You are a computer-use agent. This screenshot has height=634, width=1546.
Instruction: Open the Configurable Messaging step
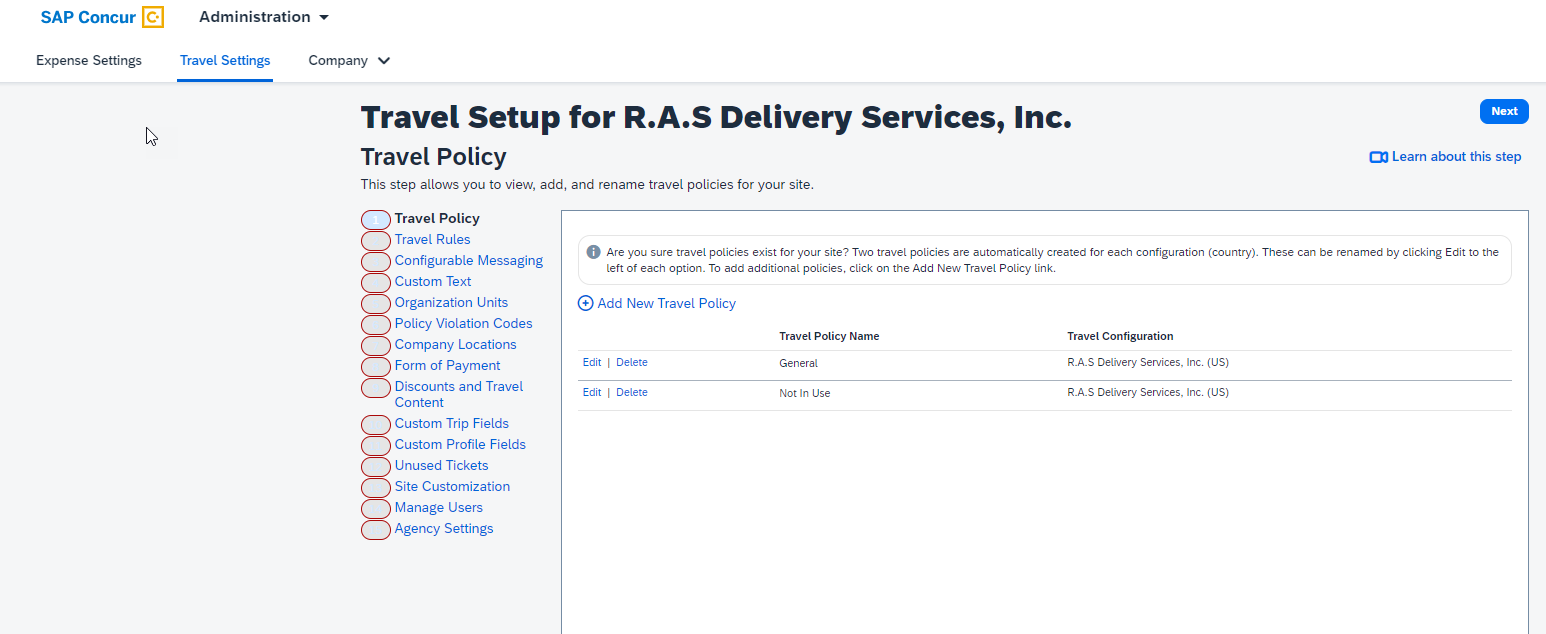pyautogui.click(x=468, y=260)
